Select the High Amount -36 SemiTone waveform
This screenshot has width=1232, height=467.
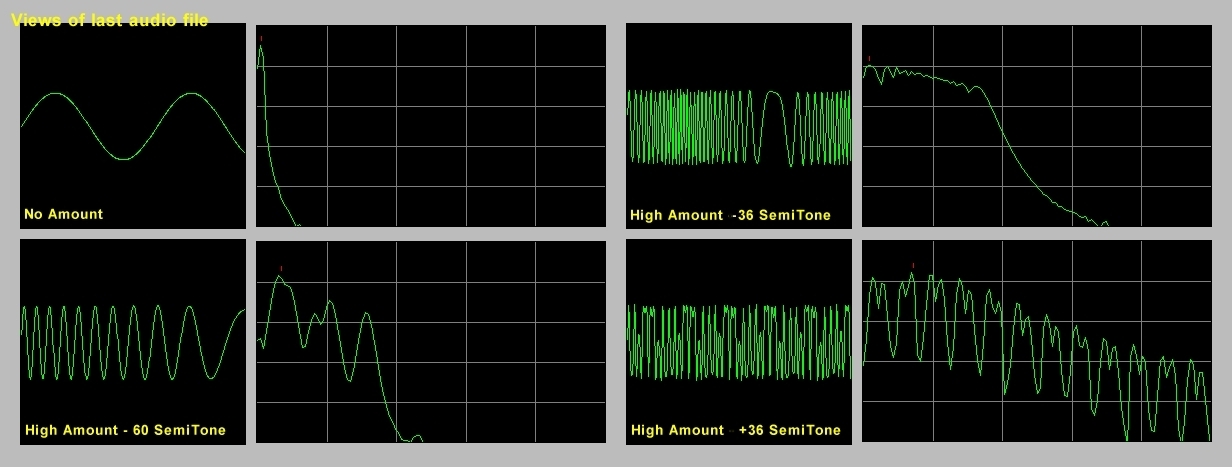[x=738, y=126]
